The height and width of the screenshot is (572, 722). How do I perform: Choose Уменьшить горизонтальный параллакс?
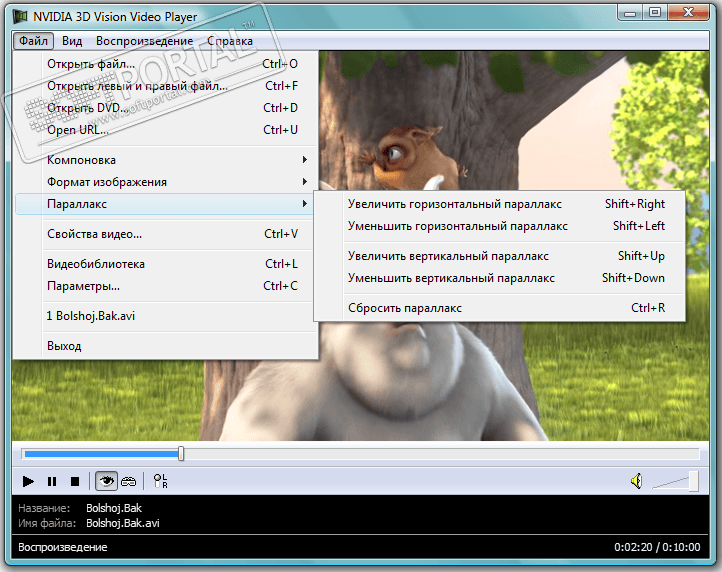(500, 226)
